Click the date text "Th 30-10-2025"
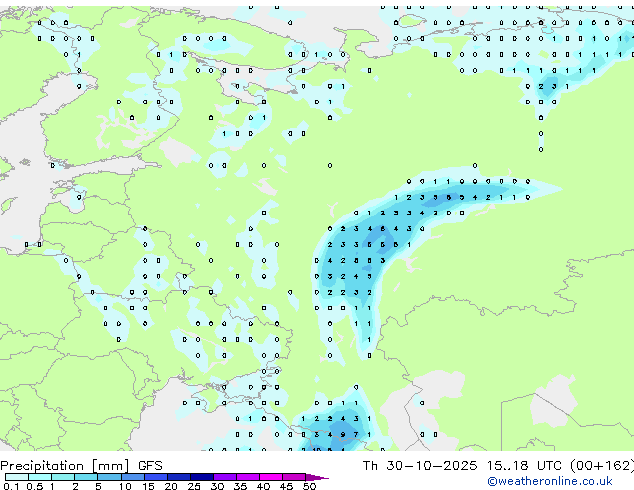The image size is (634, 490). coord(420,466)
